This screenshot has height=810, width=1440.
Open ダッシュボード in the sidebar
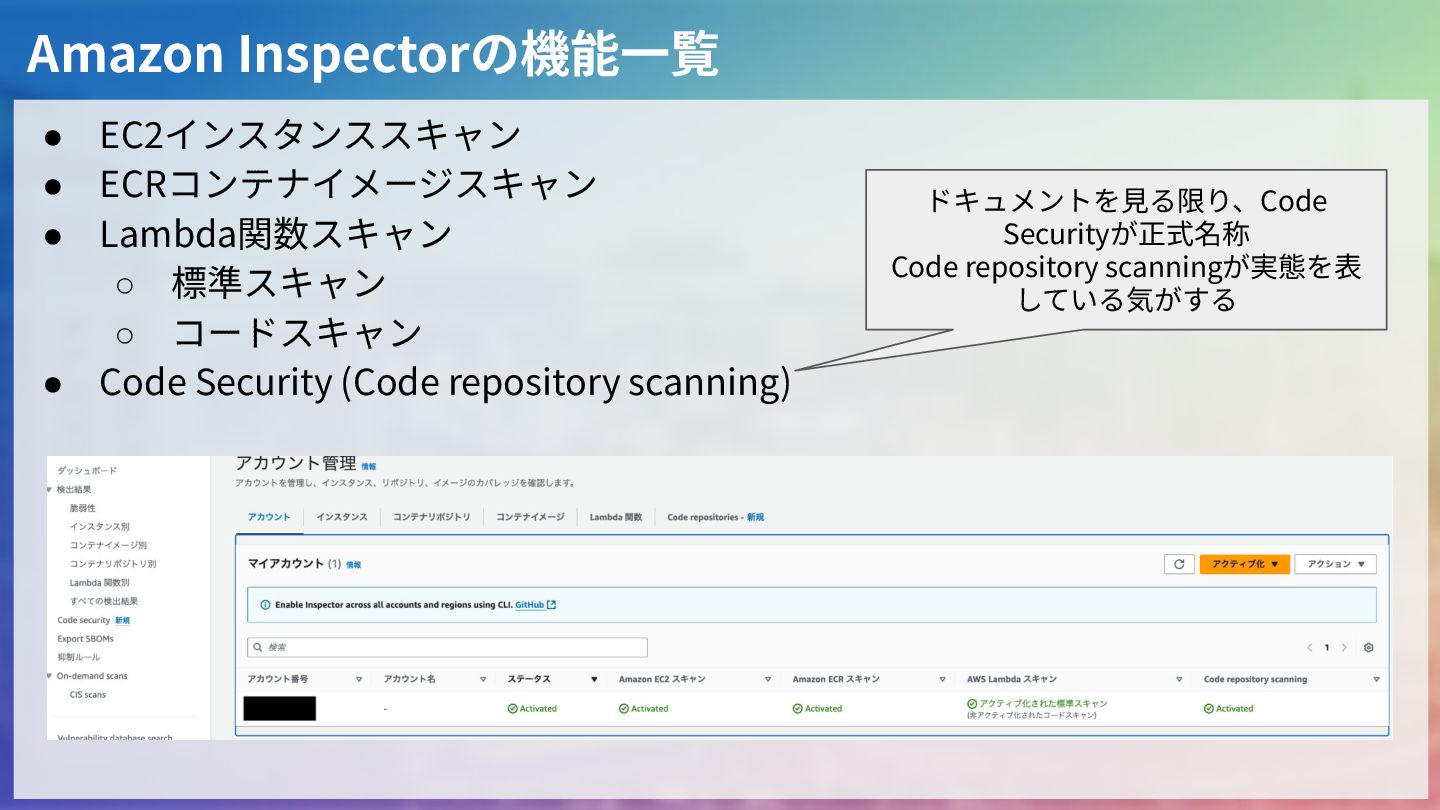pyautogui.click(x=87, y=470)
